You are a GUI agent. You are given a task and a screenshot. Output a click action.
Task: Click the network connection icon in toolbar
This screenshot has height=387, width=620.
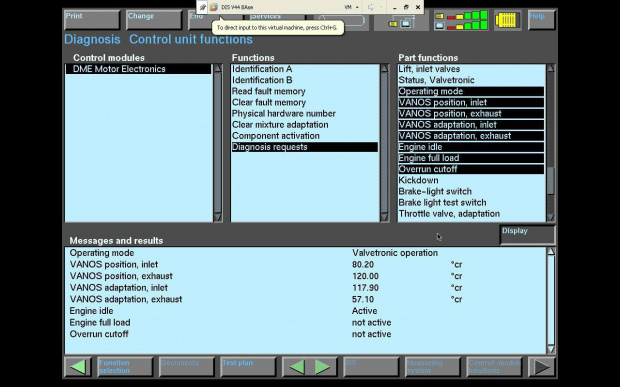click(x=401, y=21)
